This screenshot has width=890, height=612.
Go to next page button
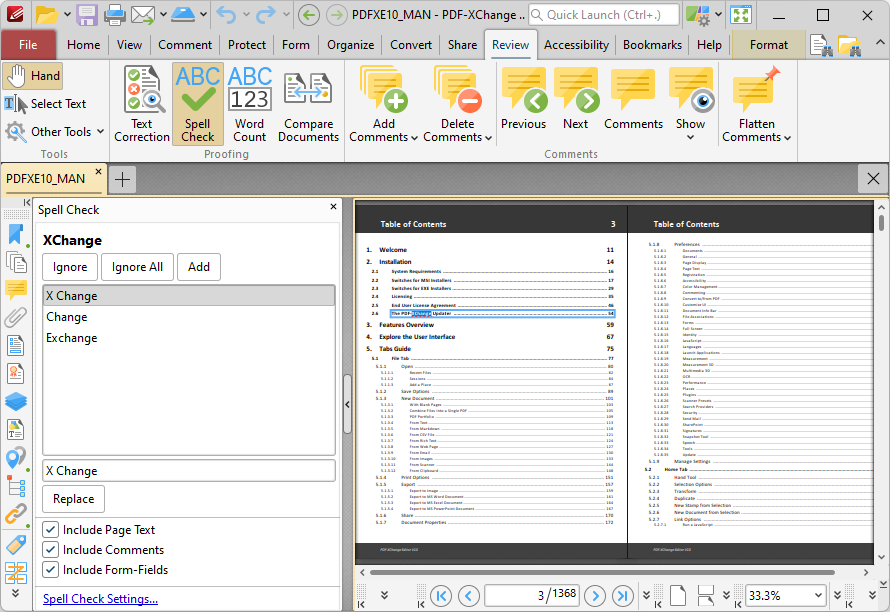click(595, 596)
